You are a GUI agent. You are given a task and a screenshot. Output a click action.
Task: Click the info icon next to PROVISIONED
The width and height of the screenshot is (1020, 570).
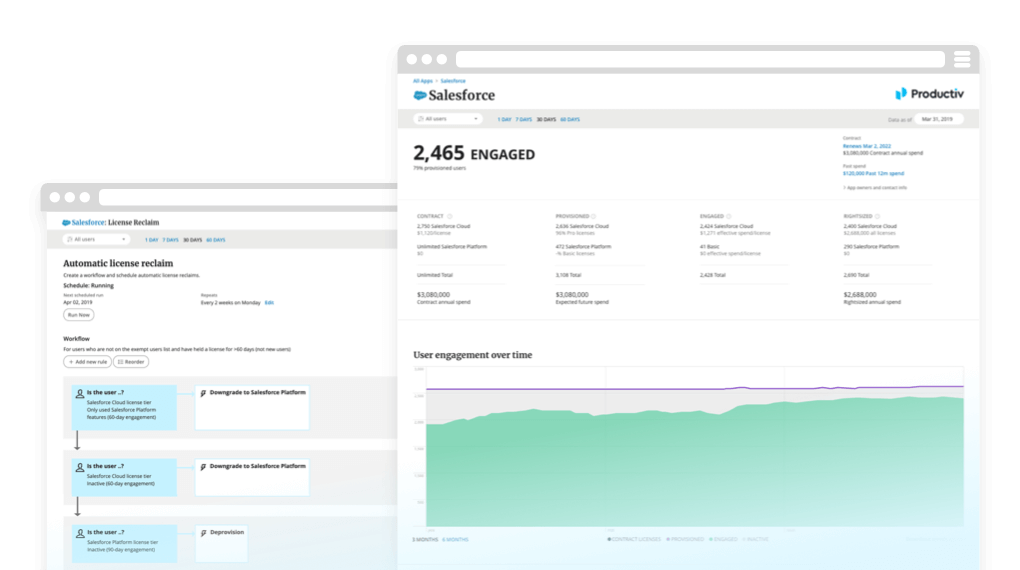[x=593, y=216]
